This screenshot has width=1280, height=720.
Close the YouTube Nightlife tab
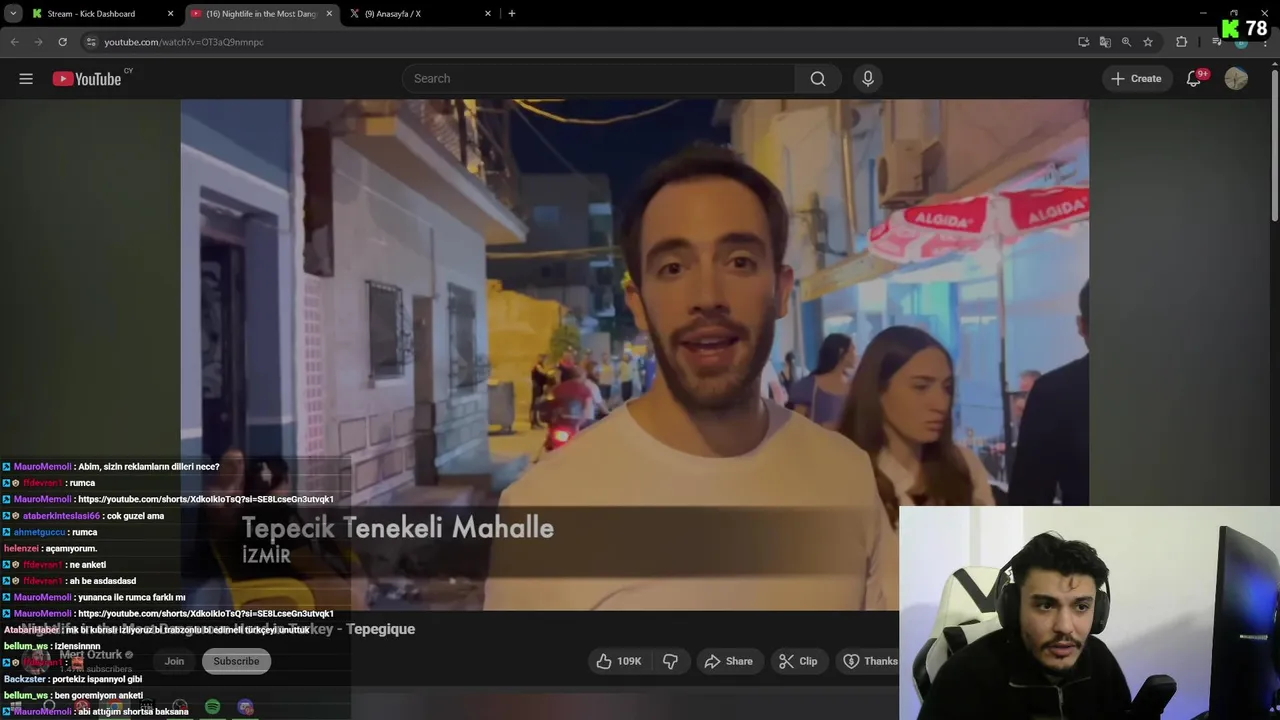329,14
